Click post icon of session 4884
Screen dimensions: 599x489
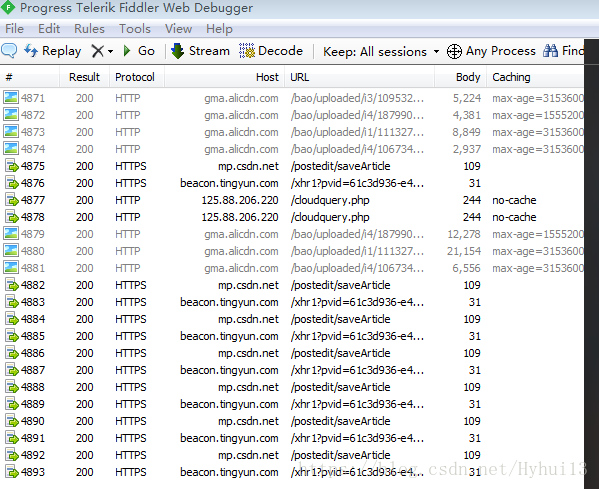[12, 319]
